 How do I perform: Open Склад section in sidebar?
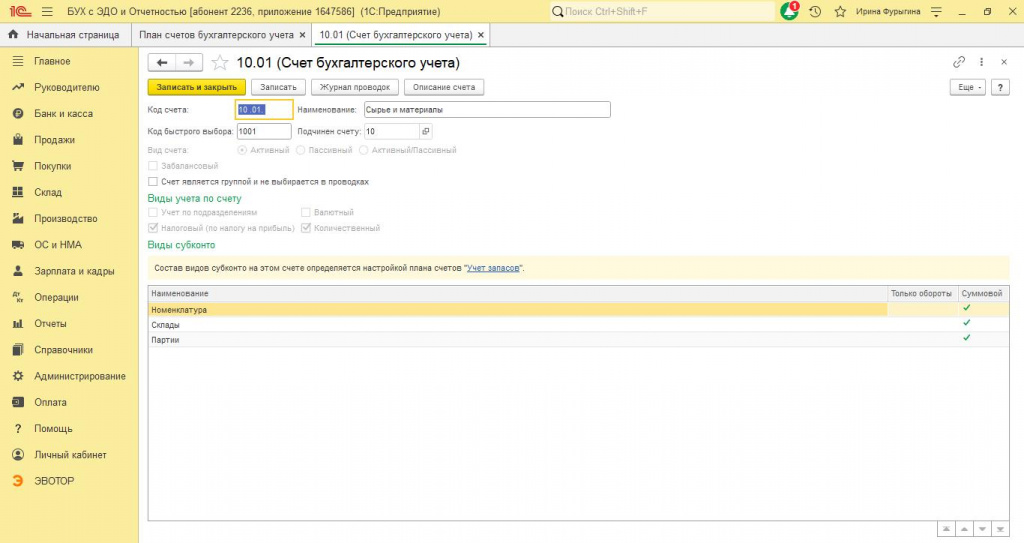point(48,192)
